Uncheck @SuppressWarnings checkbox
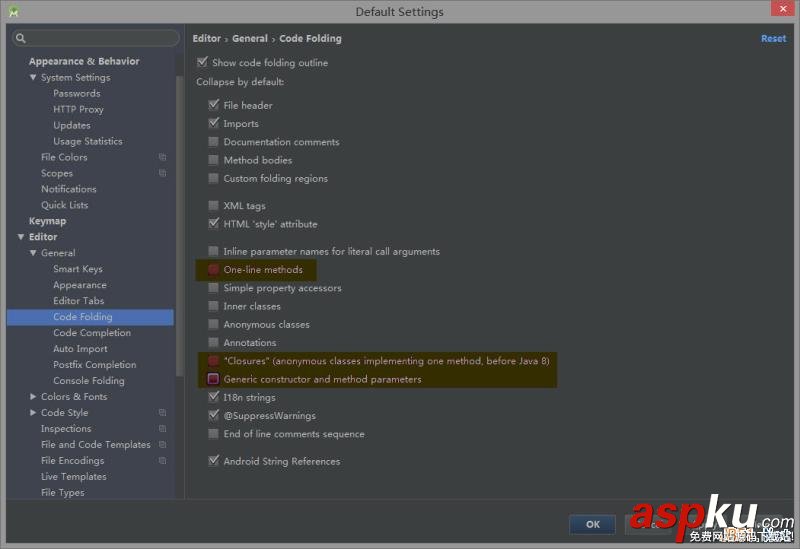This screenshot has width=800, height=549. pos(213,415)
